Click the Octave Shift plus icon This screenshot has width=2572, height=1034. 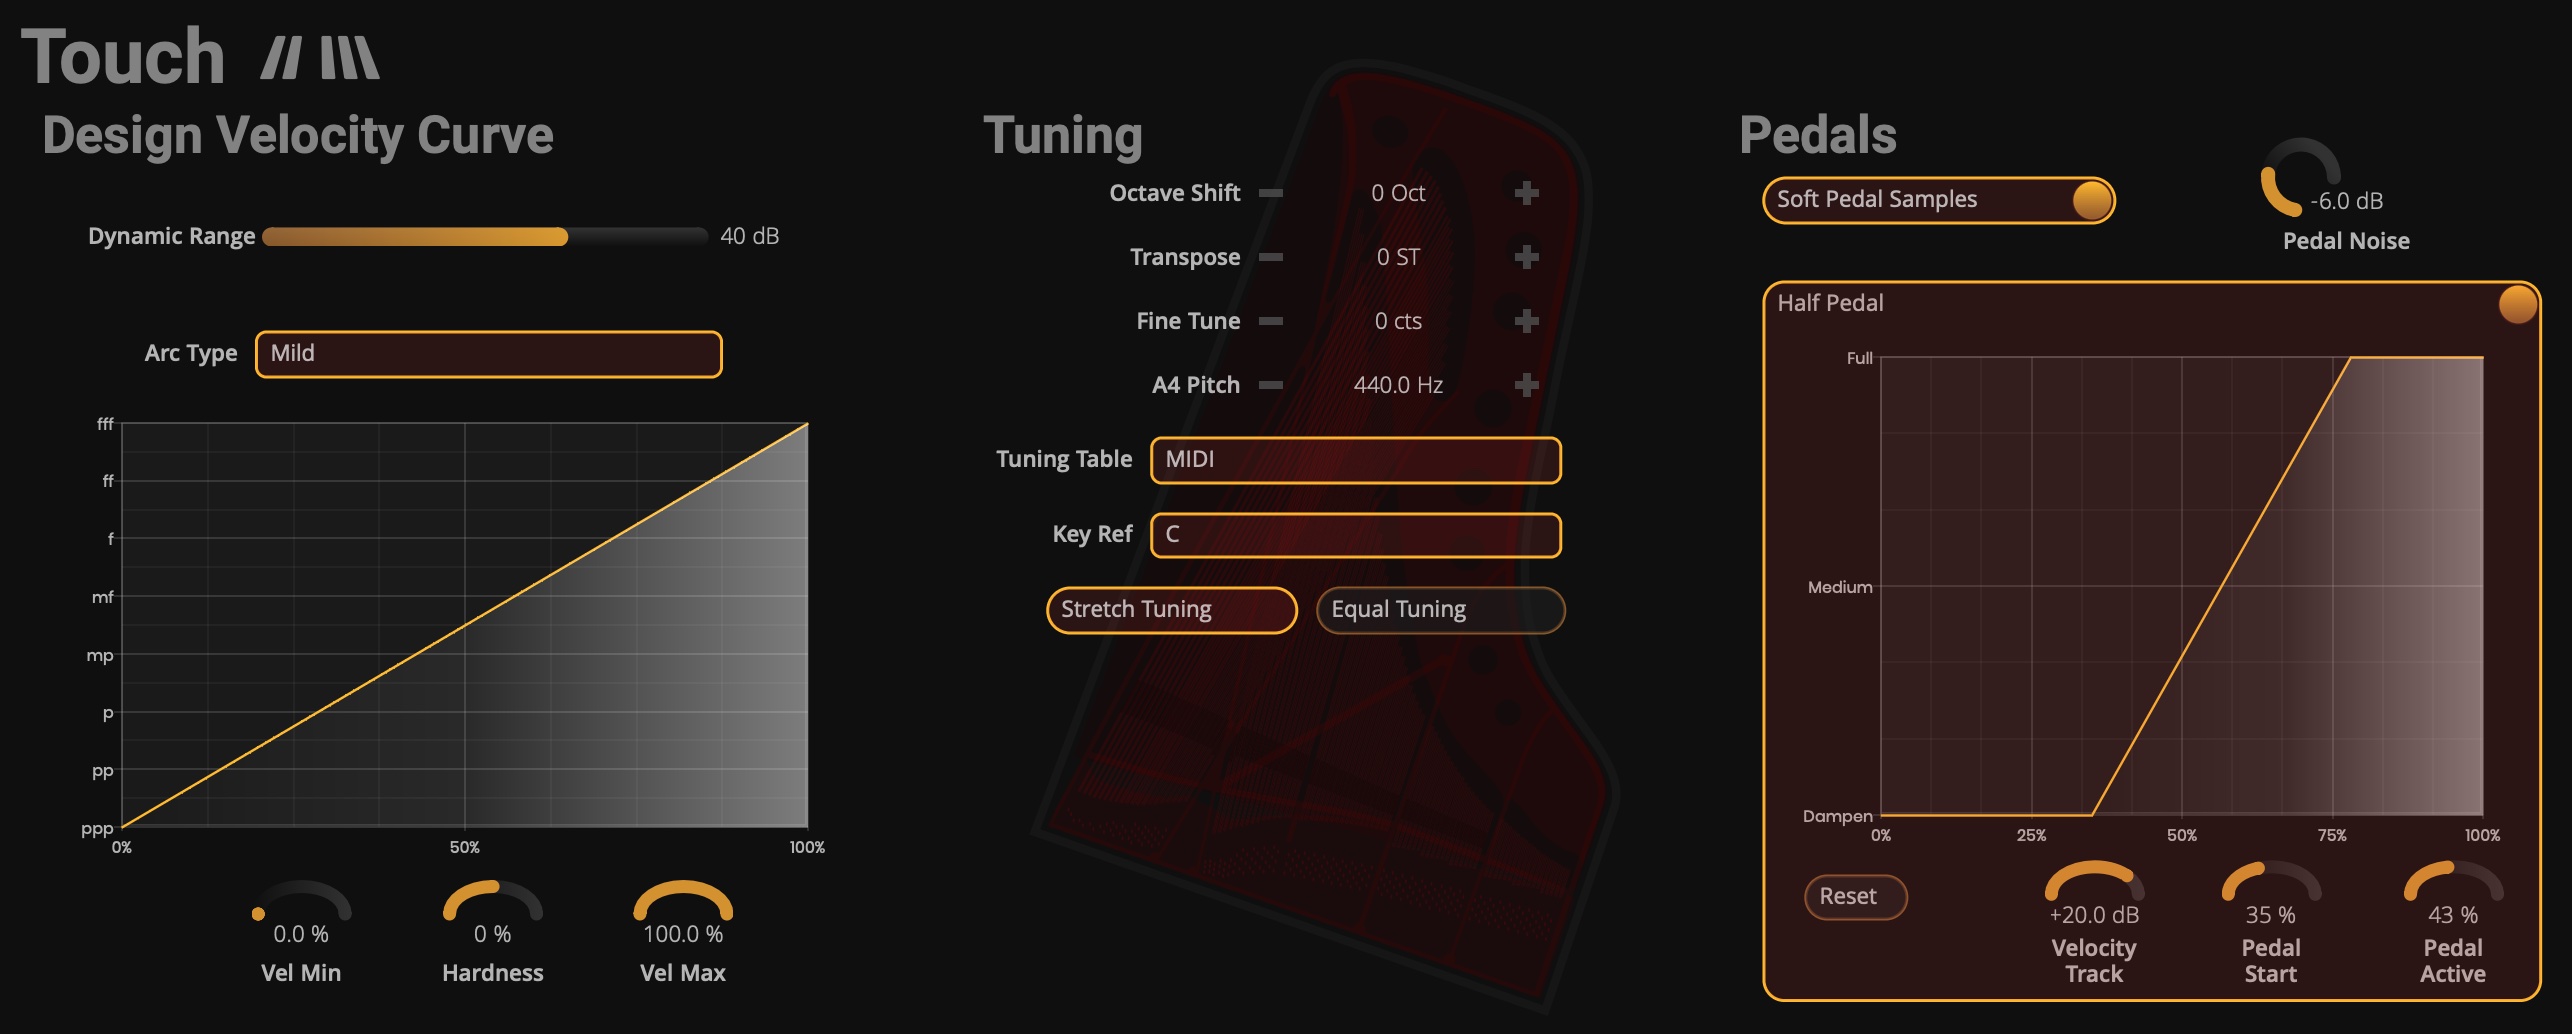click(1526, 193)
